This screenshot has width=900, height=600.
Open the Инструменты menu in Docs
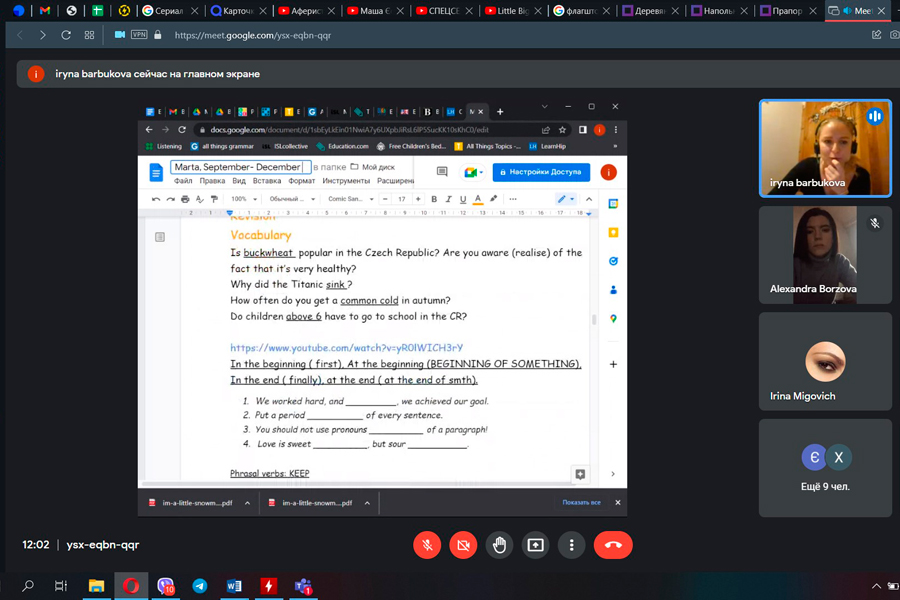click(x=346, y=181)
